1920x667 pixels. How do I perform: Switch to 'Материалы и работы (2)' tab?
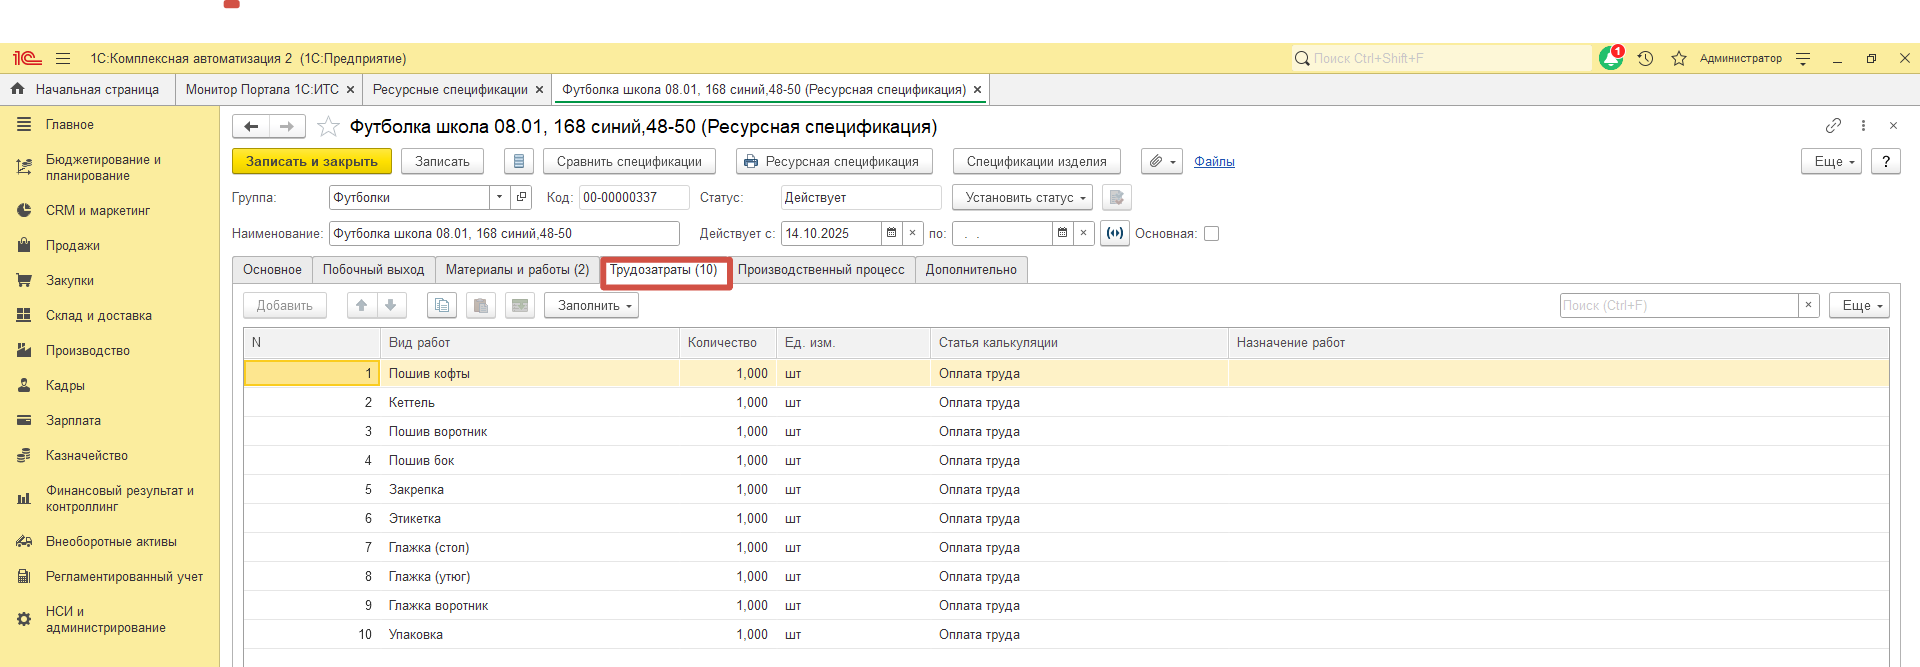click(517, 270)
